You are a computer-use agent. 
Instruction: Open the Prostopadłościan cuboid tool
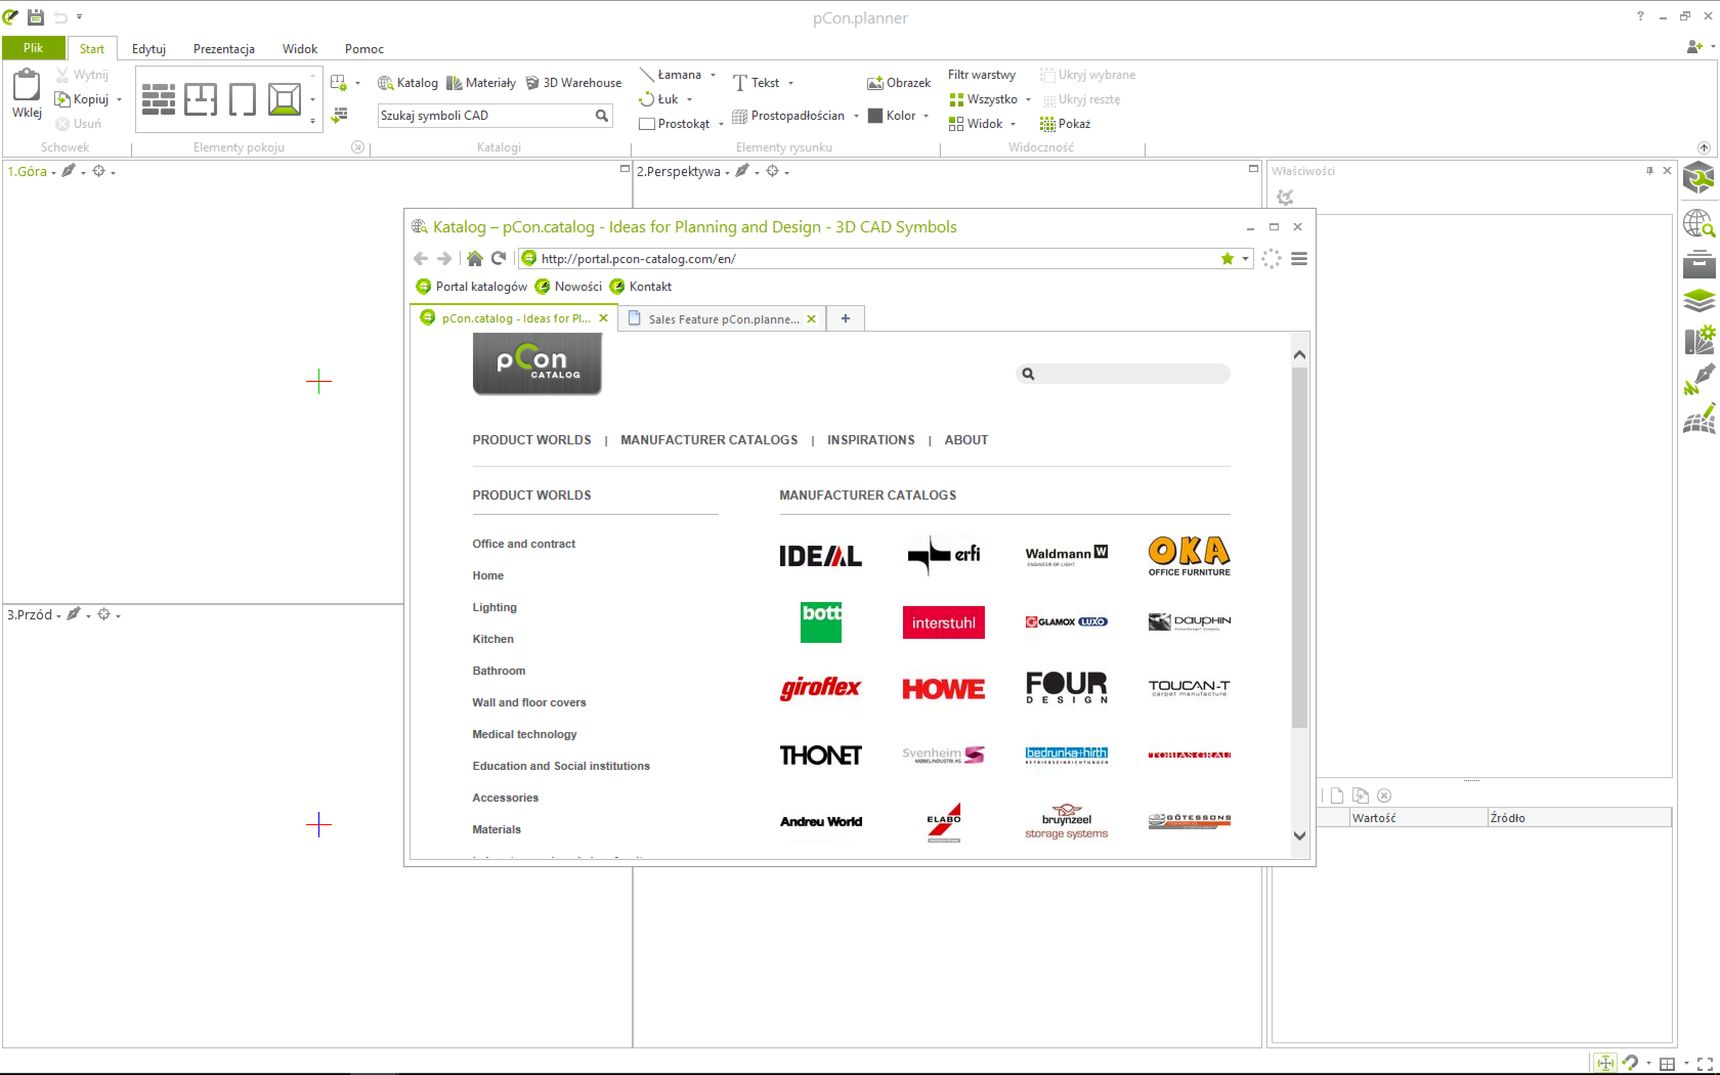[788, 116]
